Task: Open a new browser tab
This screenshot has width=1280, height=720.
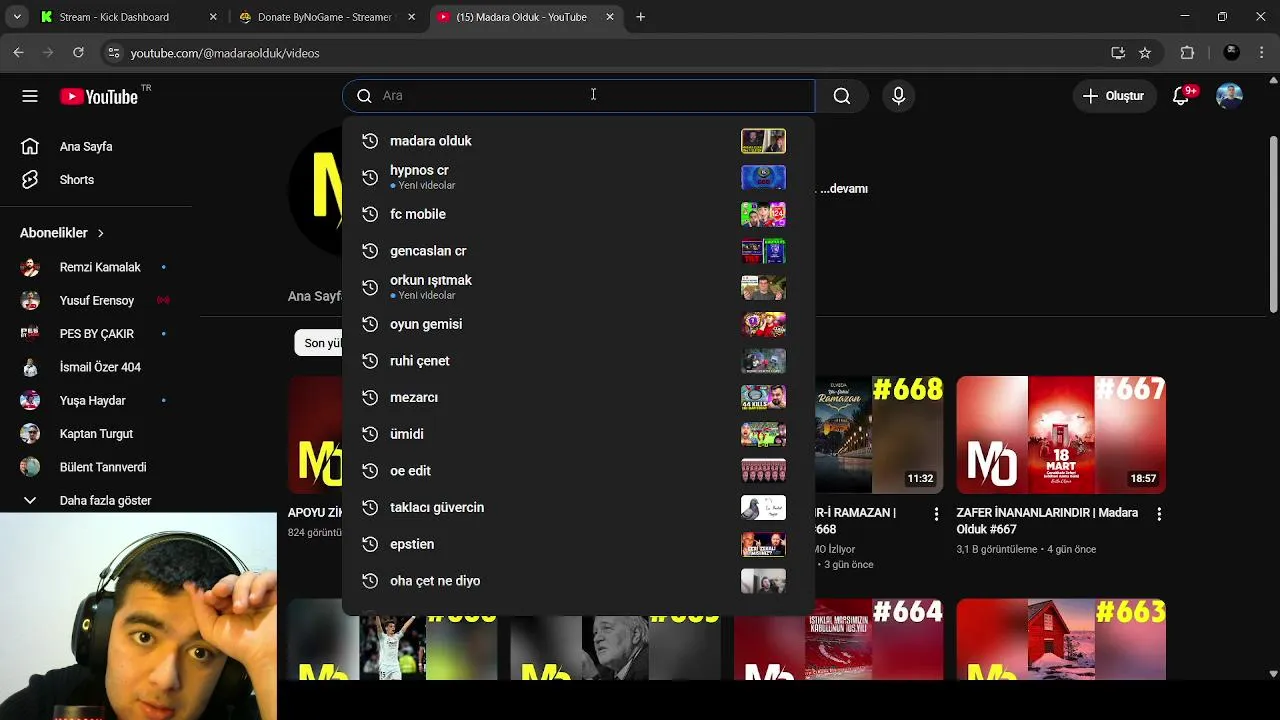Action: [x=641, y=17]
